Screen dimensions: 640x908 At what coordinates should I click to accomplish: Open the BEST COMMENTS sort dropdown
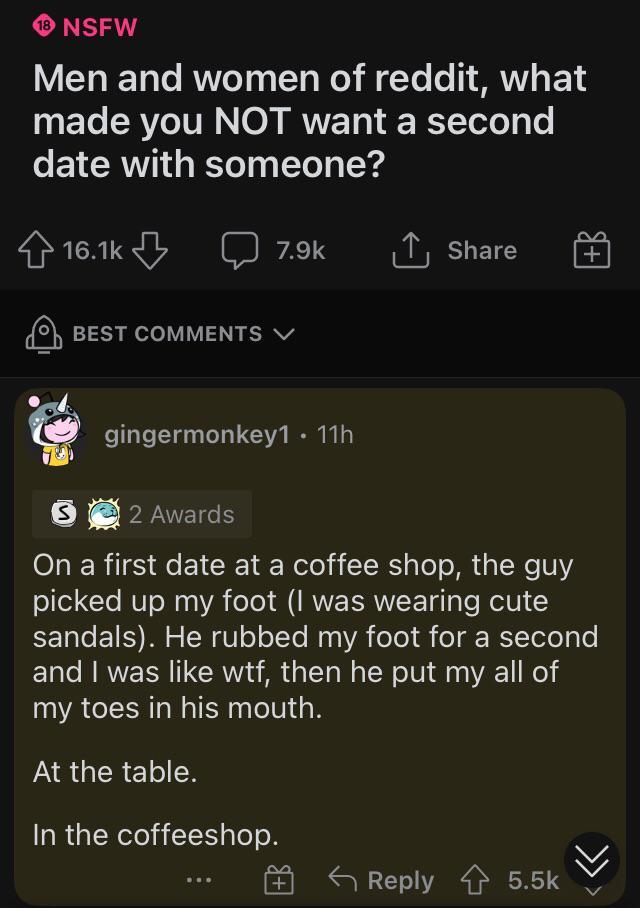[x=180, y=334]
